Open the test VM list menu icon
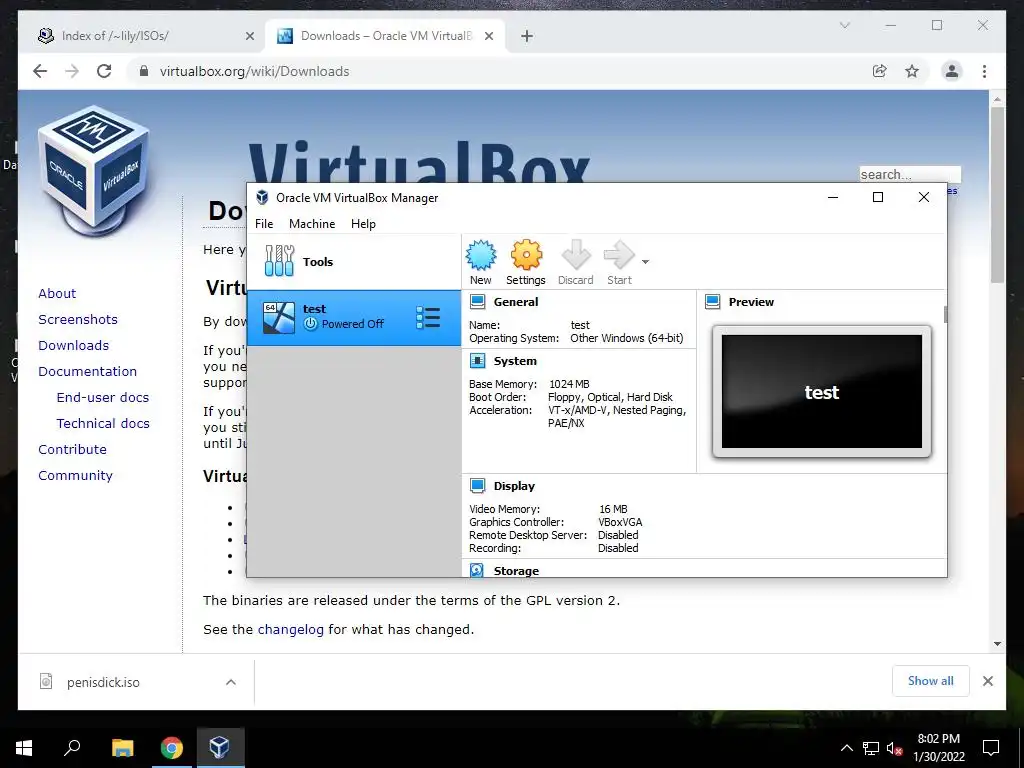This screenshot has width=1024, height=768. [x=428, y=317]
